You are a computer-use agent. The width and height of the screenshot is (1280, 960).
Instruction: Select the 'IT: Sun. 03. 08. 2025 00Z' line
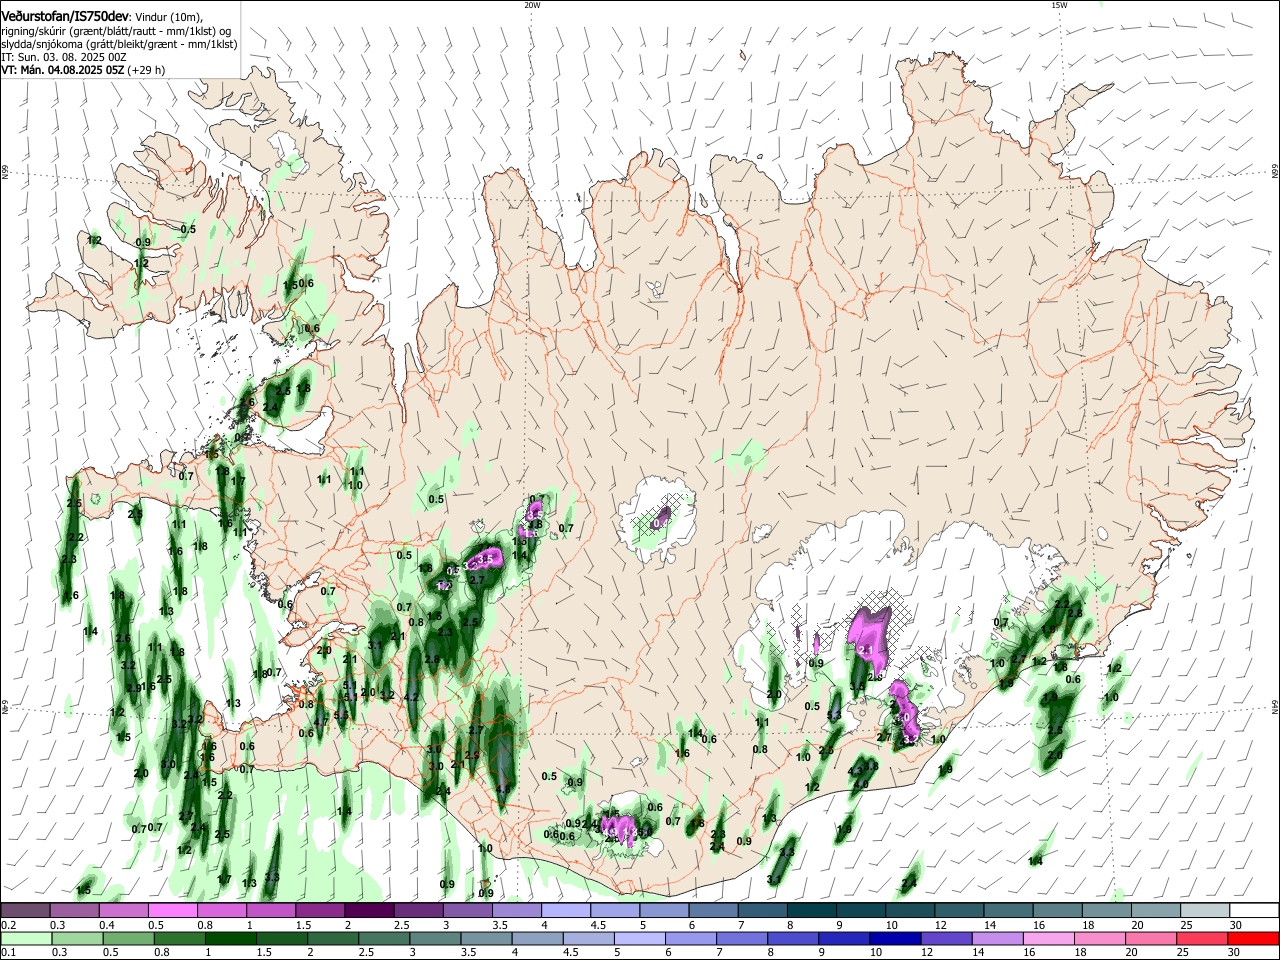tap(64, 57)
